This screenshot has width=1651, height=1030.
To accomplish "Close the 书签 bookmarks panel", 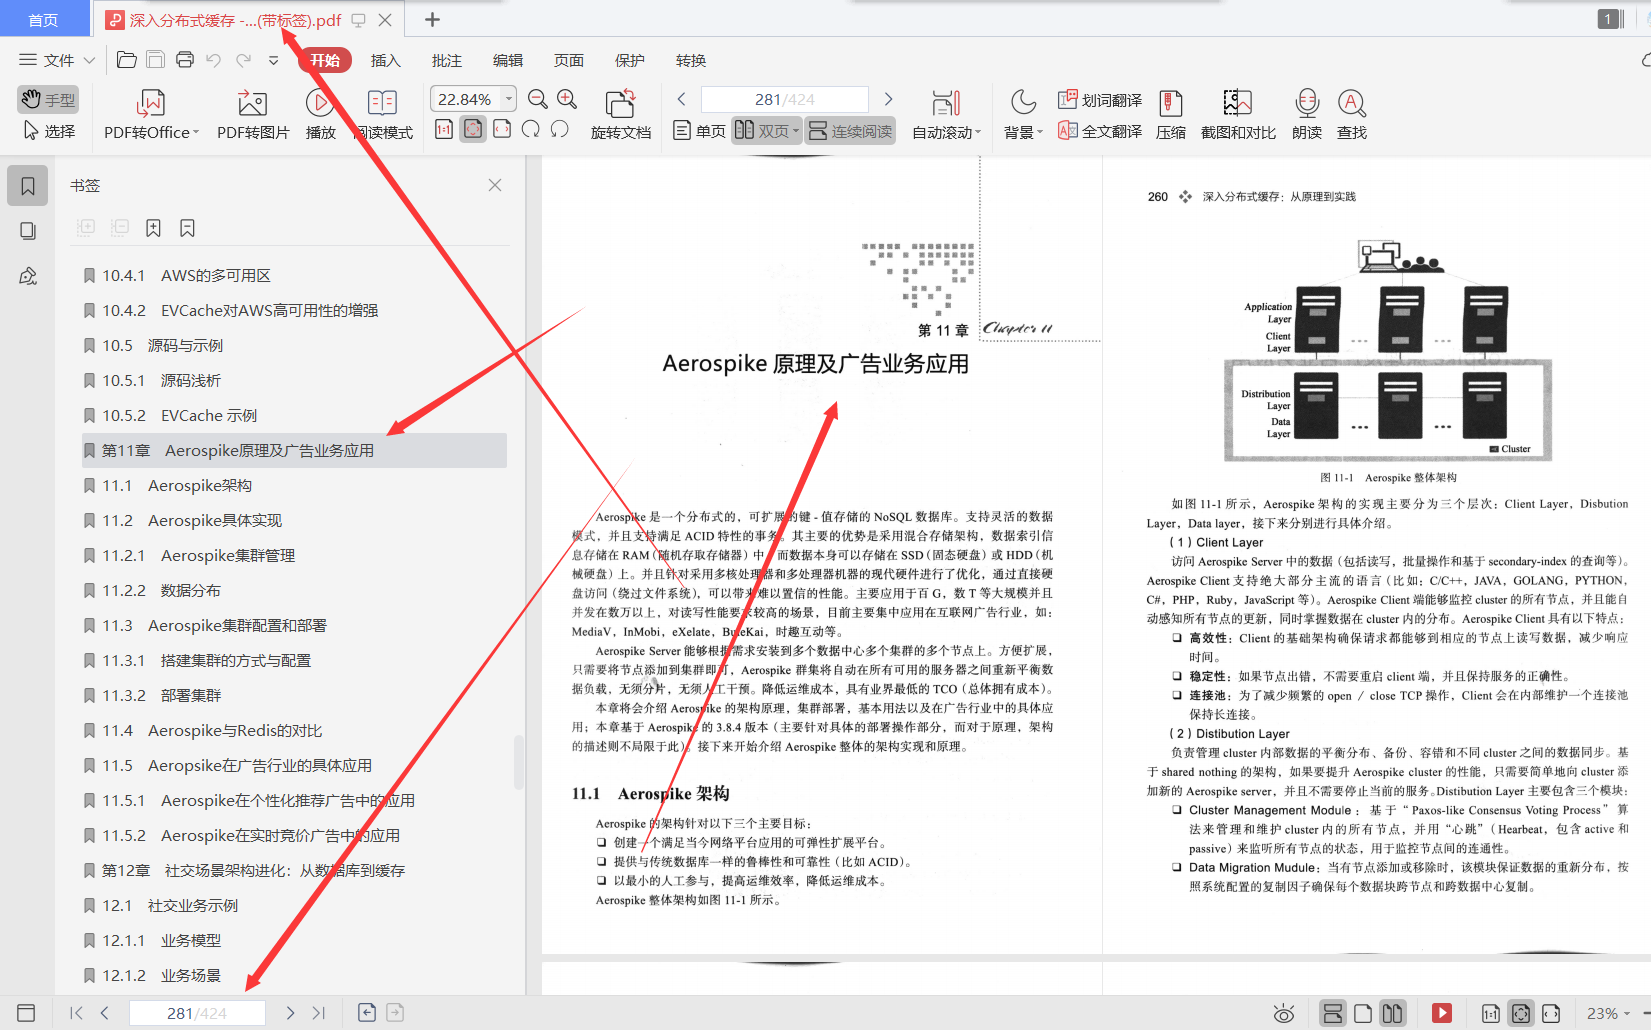I will tap(495, 185).
